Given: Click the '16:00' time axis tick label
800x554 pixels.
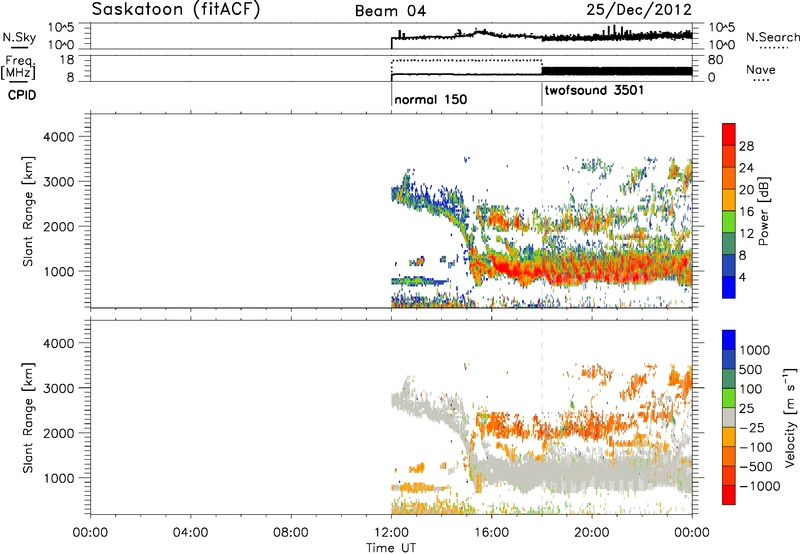Looking at the screenshot, I should (x=491, y=533).
